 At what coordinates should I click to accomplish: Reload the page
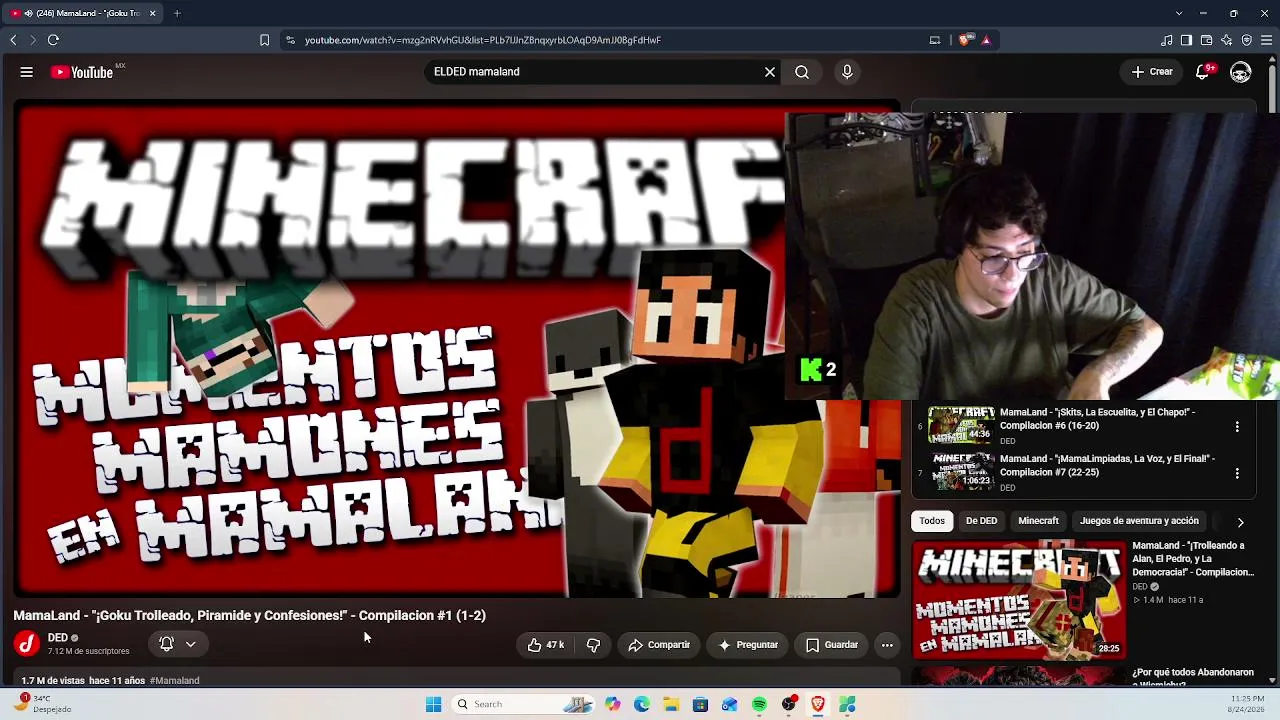[53, 40]
